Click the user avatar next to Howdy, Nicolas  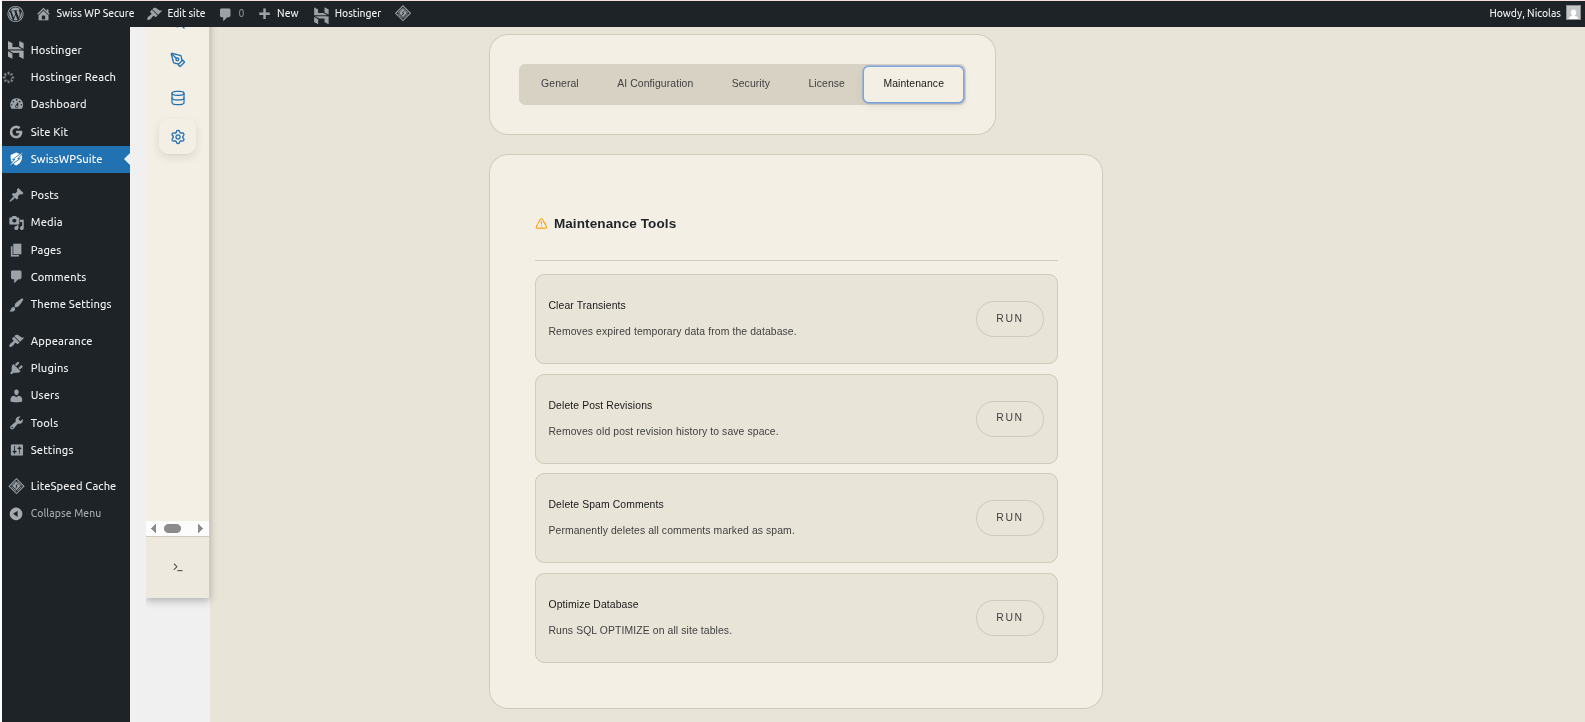(x=1573, y=13)
